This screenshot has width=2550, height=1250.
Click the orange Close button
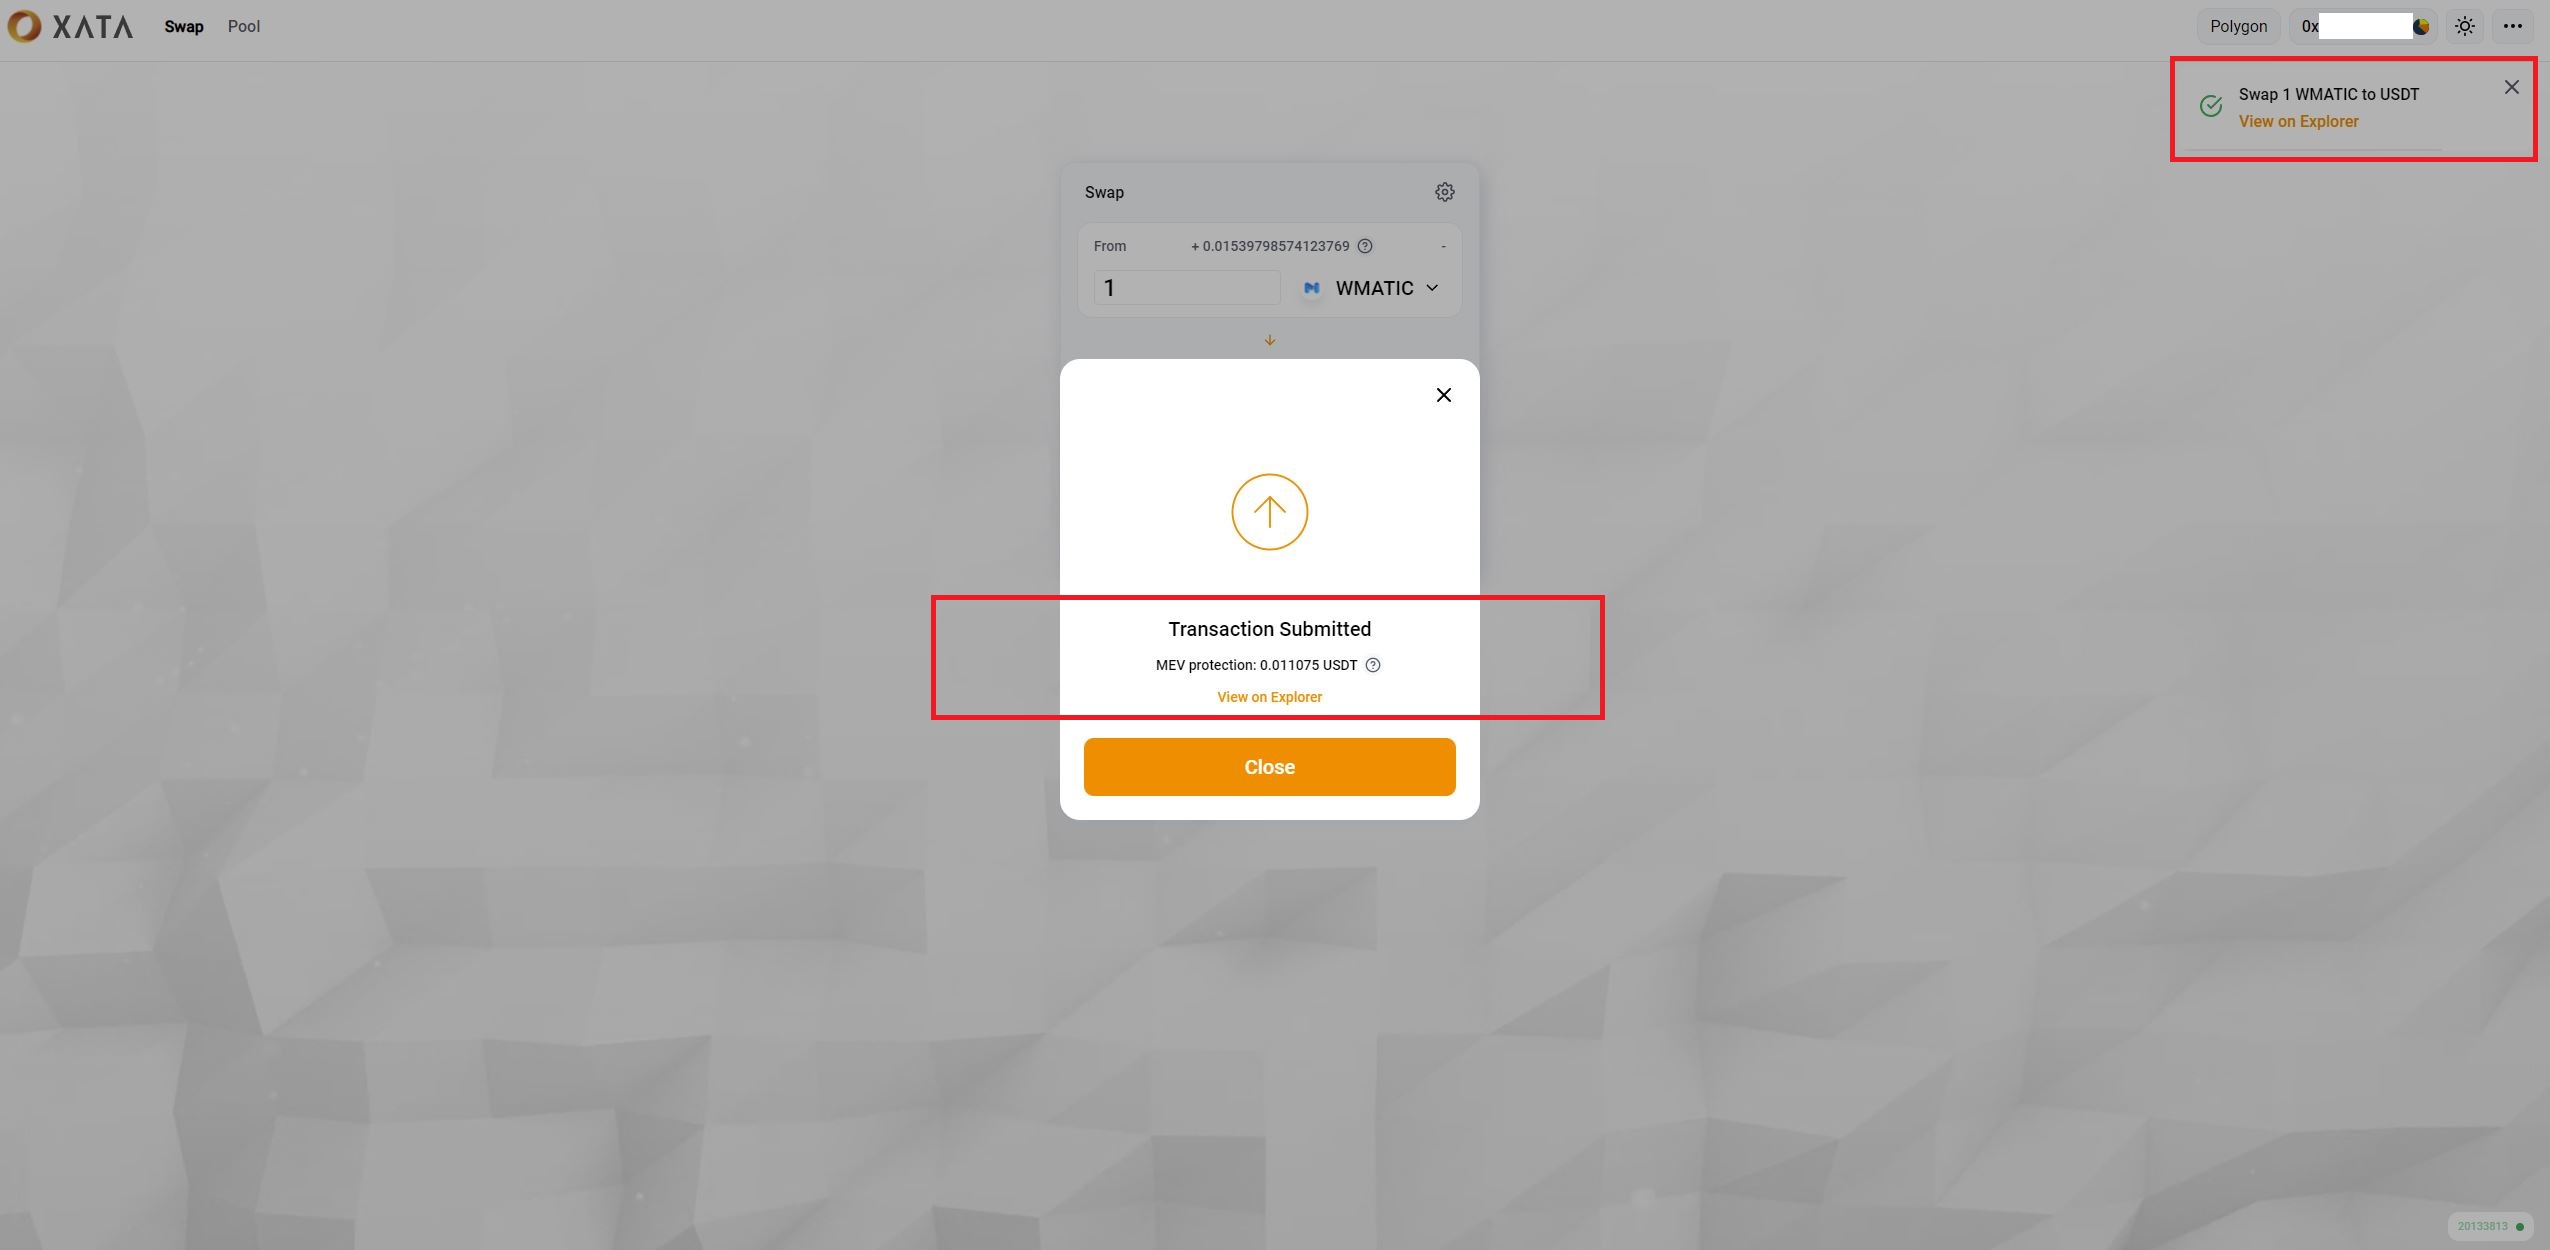[x=1269, y=767]
